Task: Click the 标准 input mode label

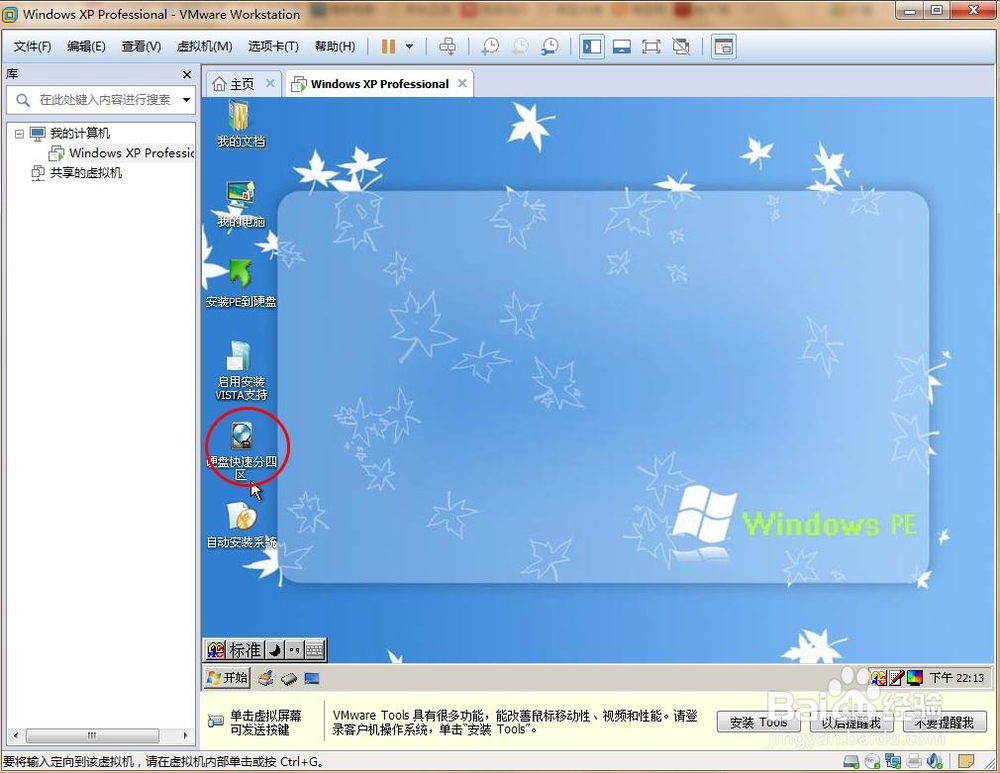Action: point(245,650)
